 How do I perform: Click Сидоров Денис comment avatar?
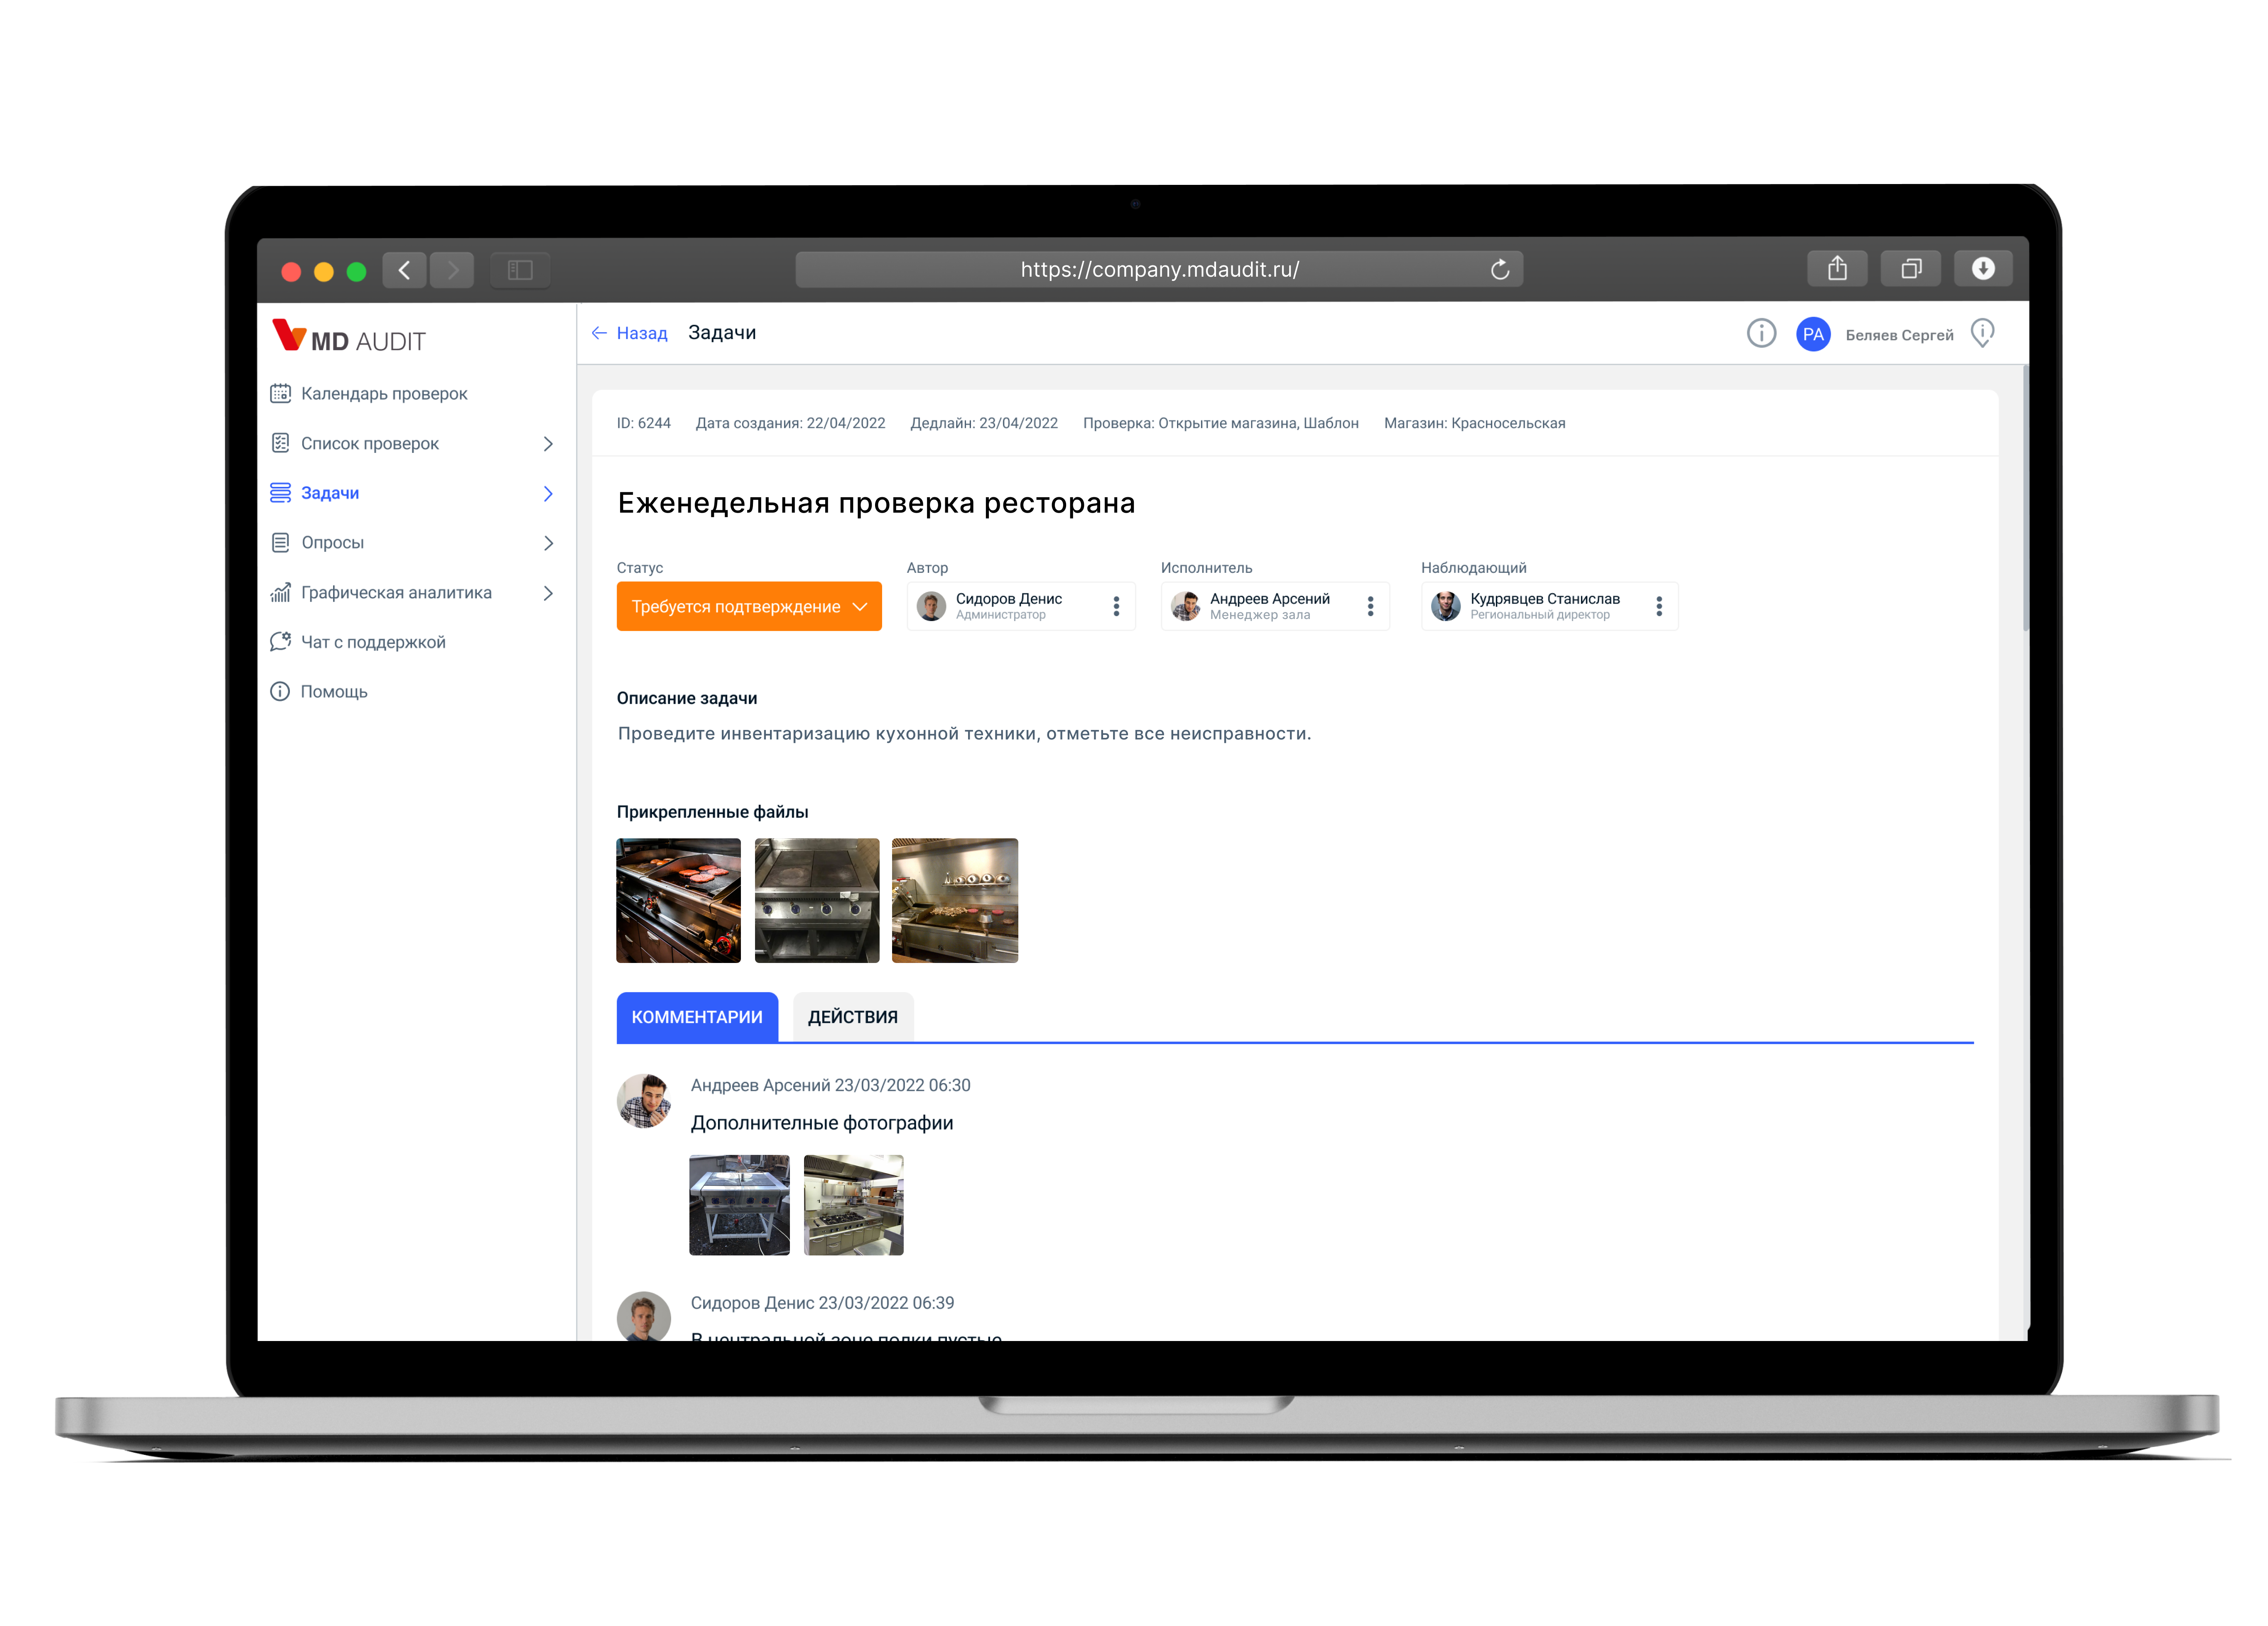[x=644, y=1317]
